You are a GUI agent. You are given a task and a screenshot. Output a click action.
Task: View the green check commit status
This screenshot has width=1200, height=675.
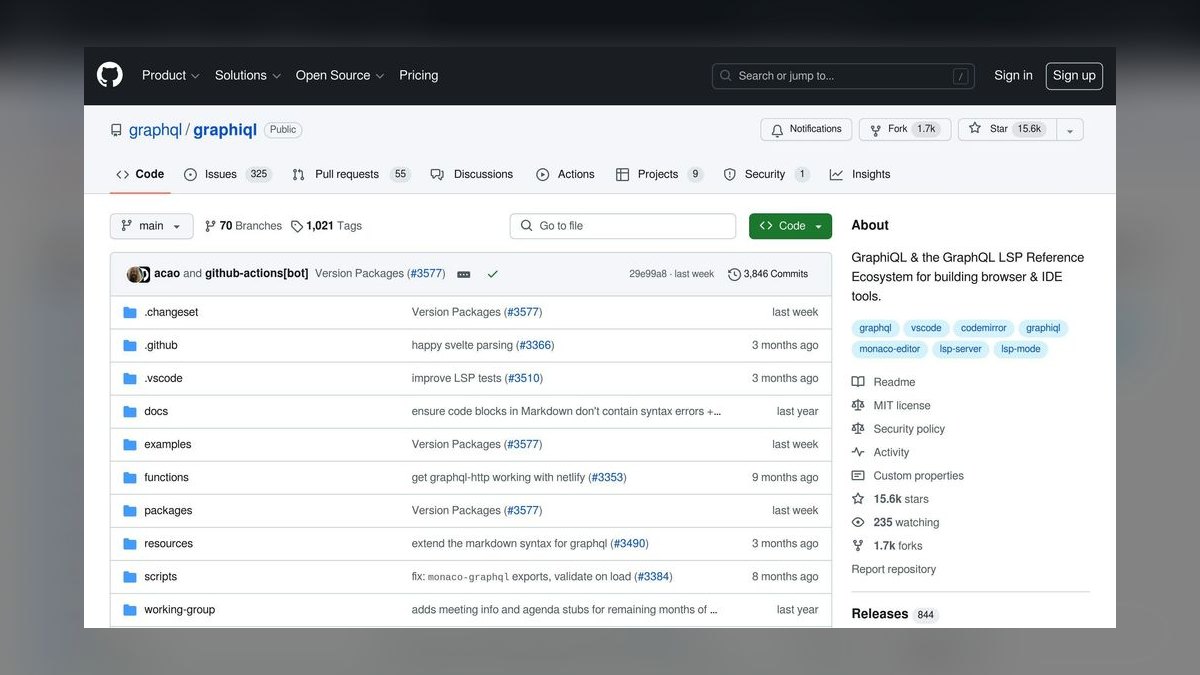492,274
